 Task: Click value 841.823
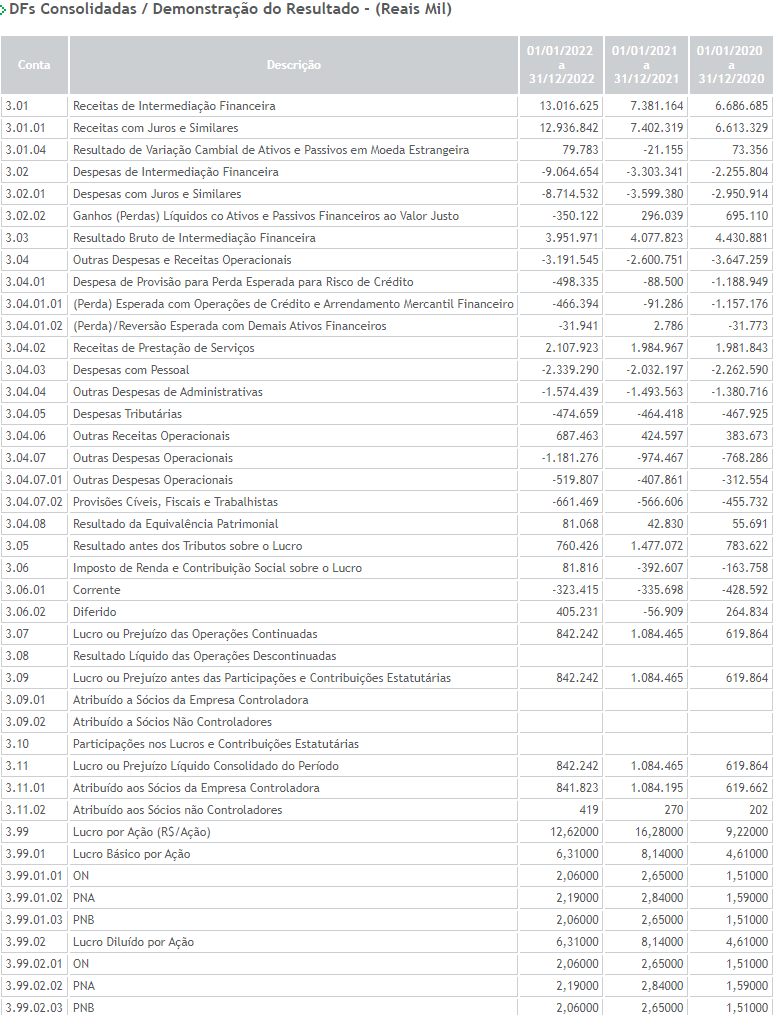577,789
